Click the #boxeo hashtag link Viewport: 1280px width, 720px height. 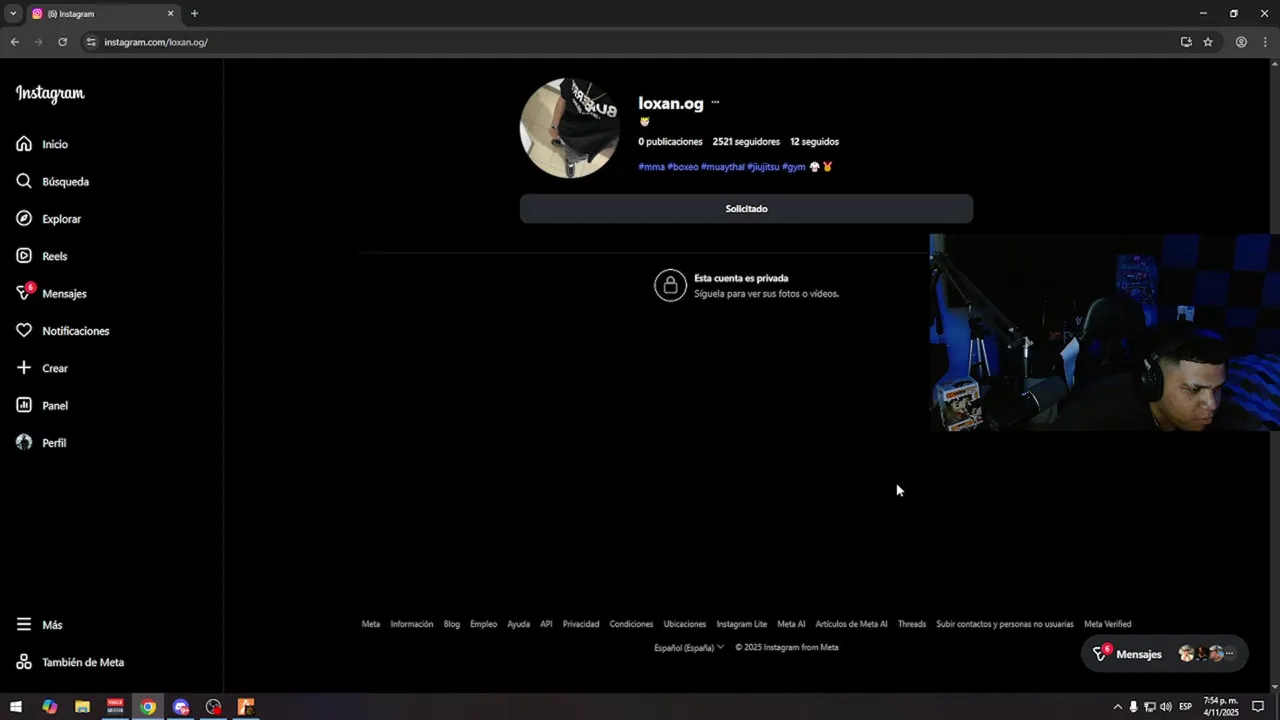(683, 167)
